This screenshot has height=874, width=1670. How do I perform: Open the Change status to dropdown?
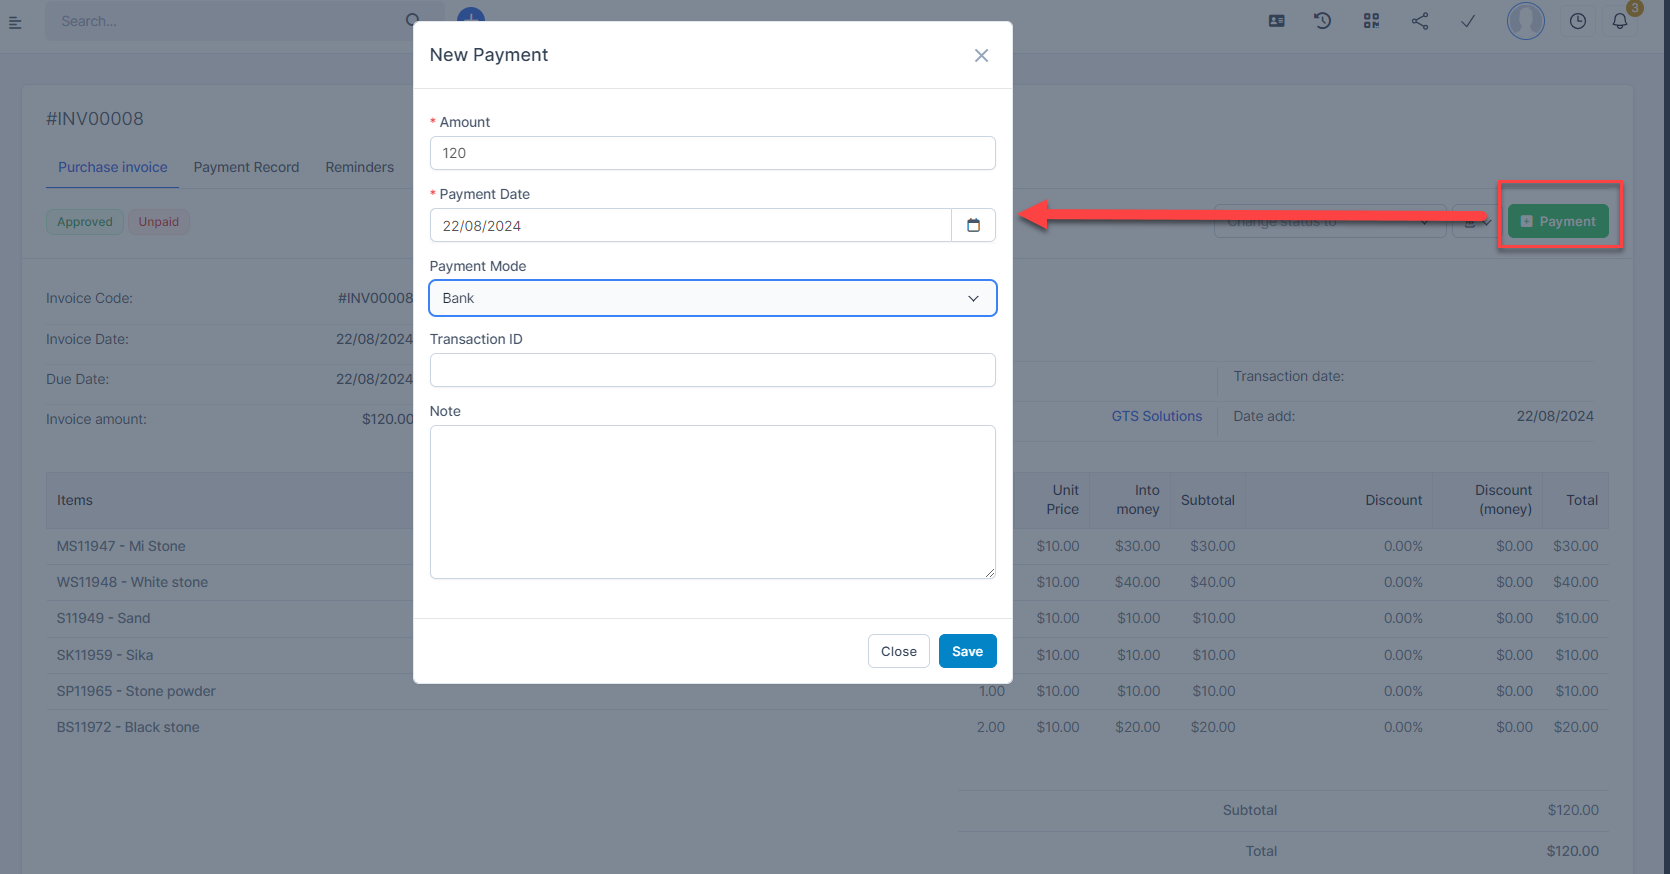[x=1328, y=222]
